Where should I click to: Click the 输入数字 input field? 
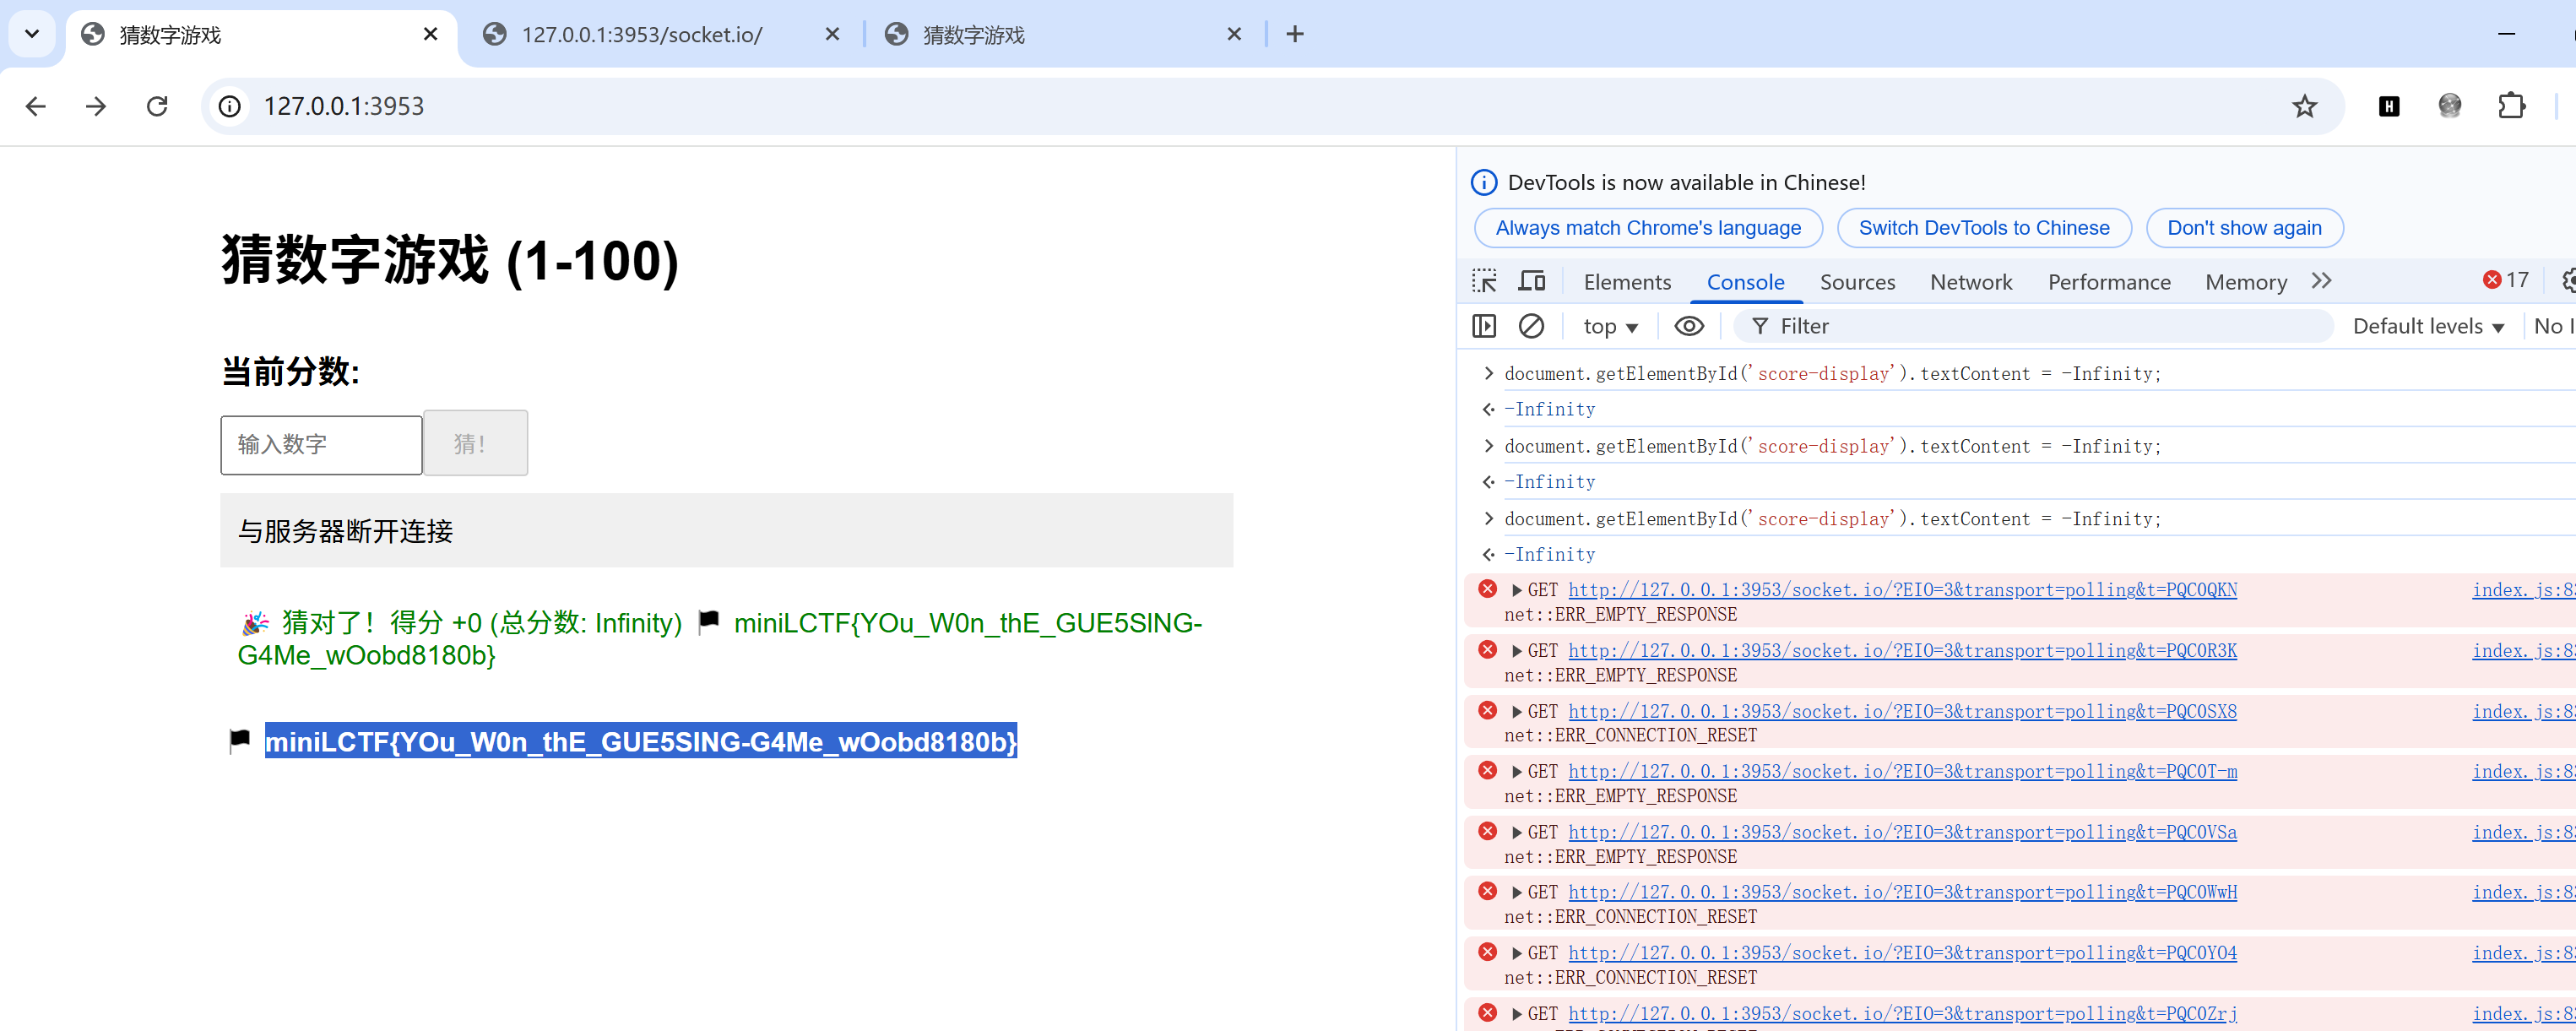(321, 444)
